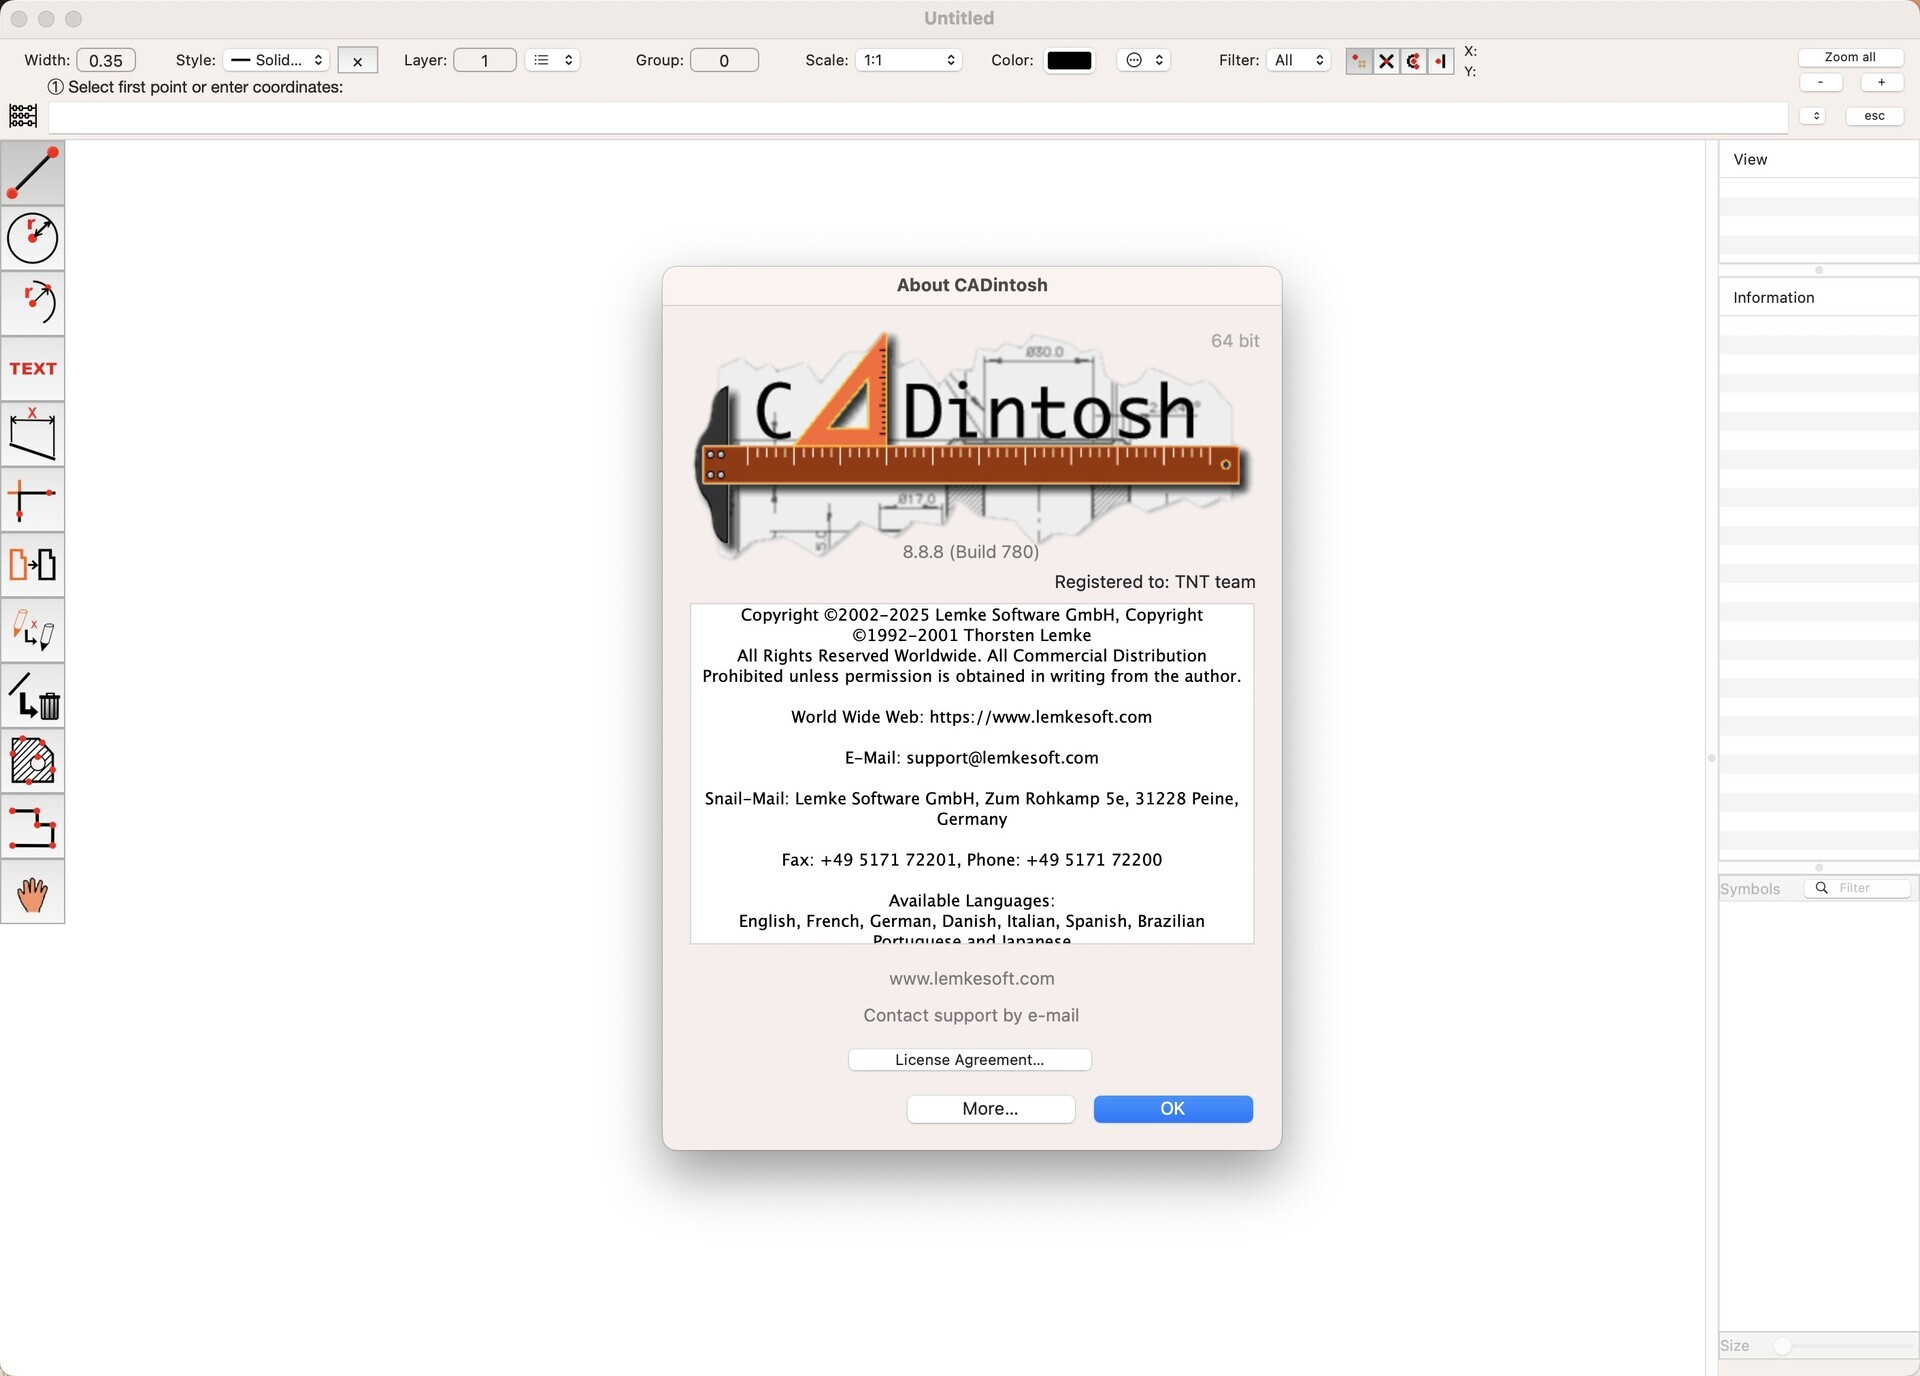Click the Information panel header
The width and height of the screenshot is (1920, 1376).
point(1818,298)
